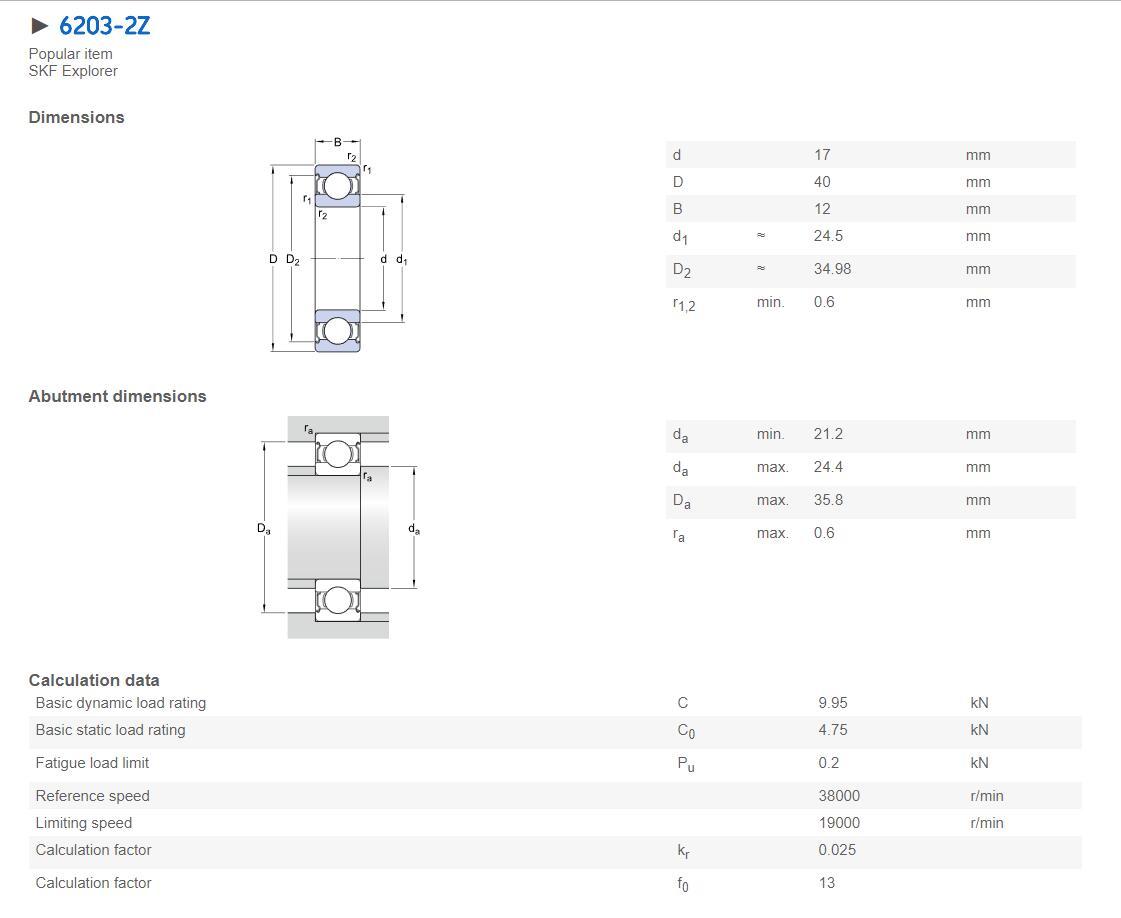Image resolution: width=1121 pixels, height=918 pixels.
Task: Select the Abutment dimensions heading
Action: 117,396
